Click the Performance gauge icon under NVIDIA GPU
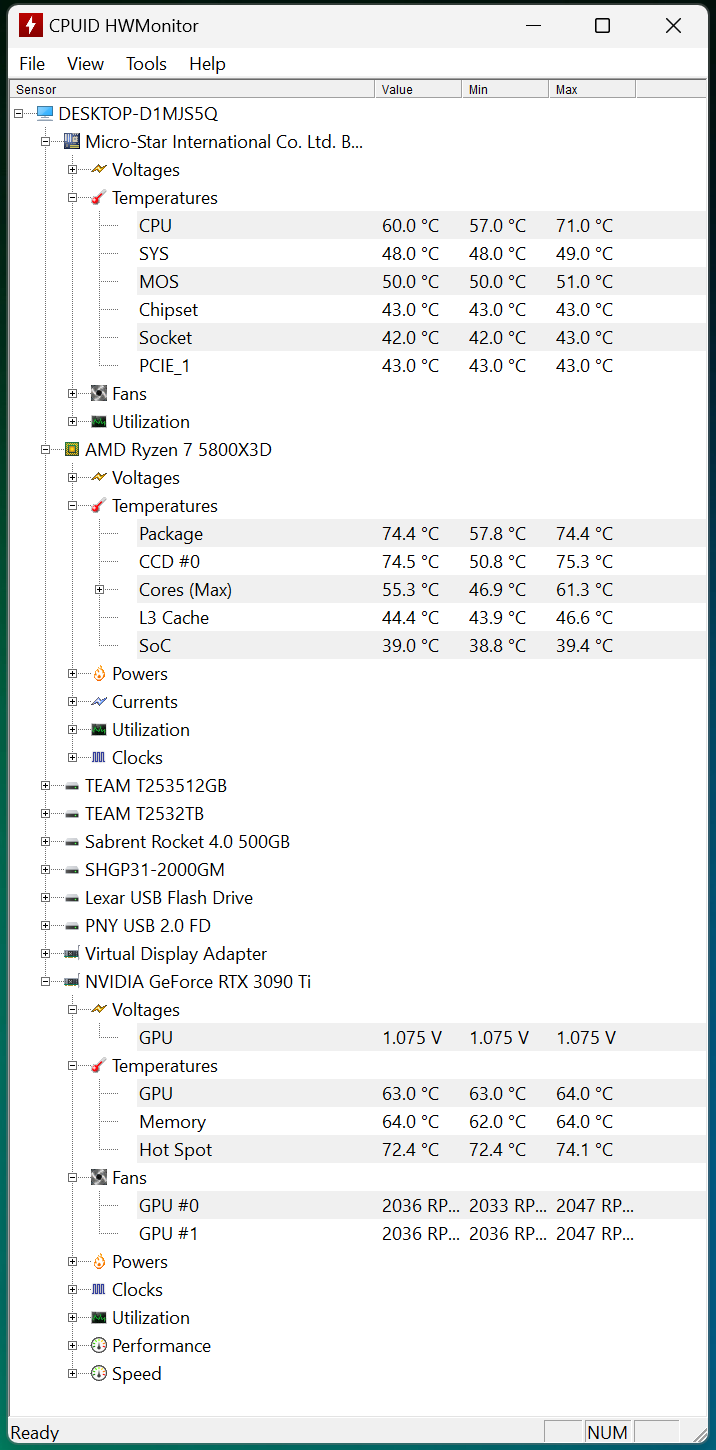 [x=98, y=1346]
